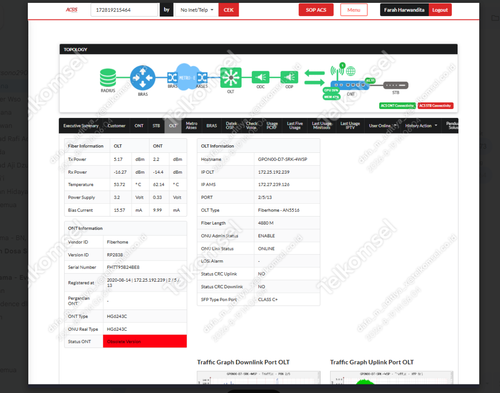Screen dimensions: 500x393
Task: Click the red Status ONT value cell
Action: tap(145, 341)
